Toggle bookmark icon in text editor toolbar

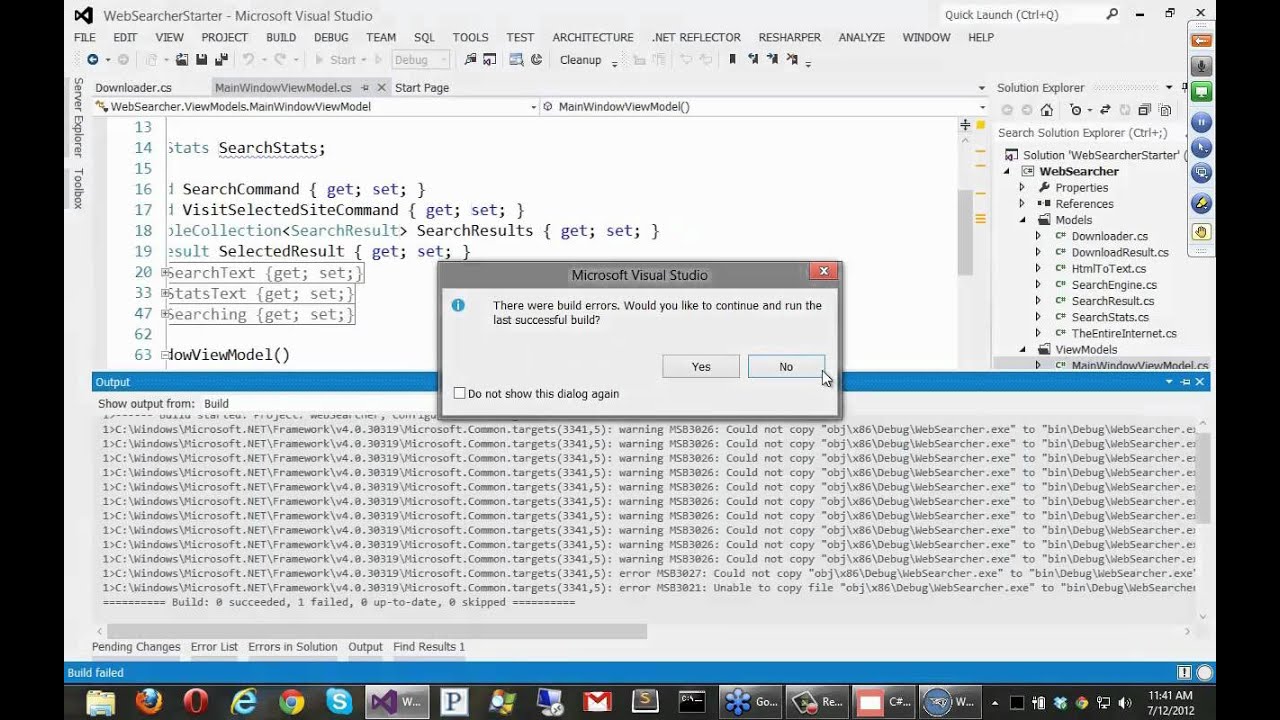click(x=732, y=60)
